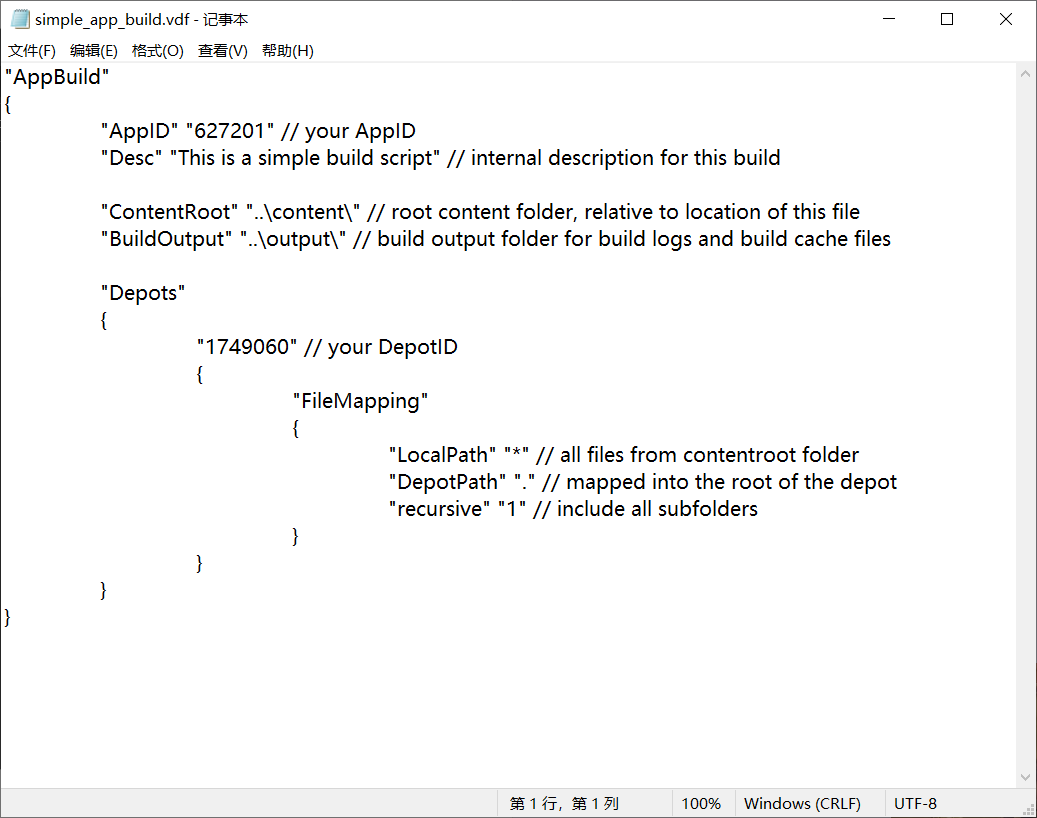Click the UTF-8 encoding status entry
The image size is (1037, 818).
click(x=915, y=803)
